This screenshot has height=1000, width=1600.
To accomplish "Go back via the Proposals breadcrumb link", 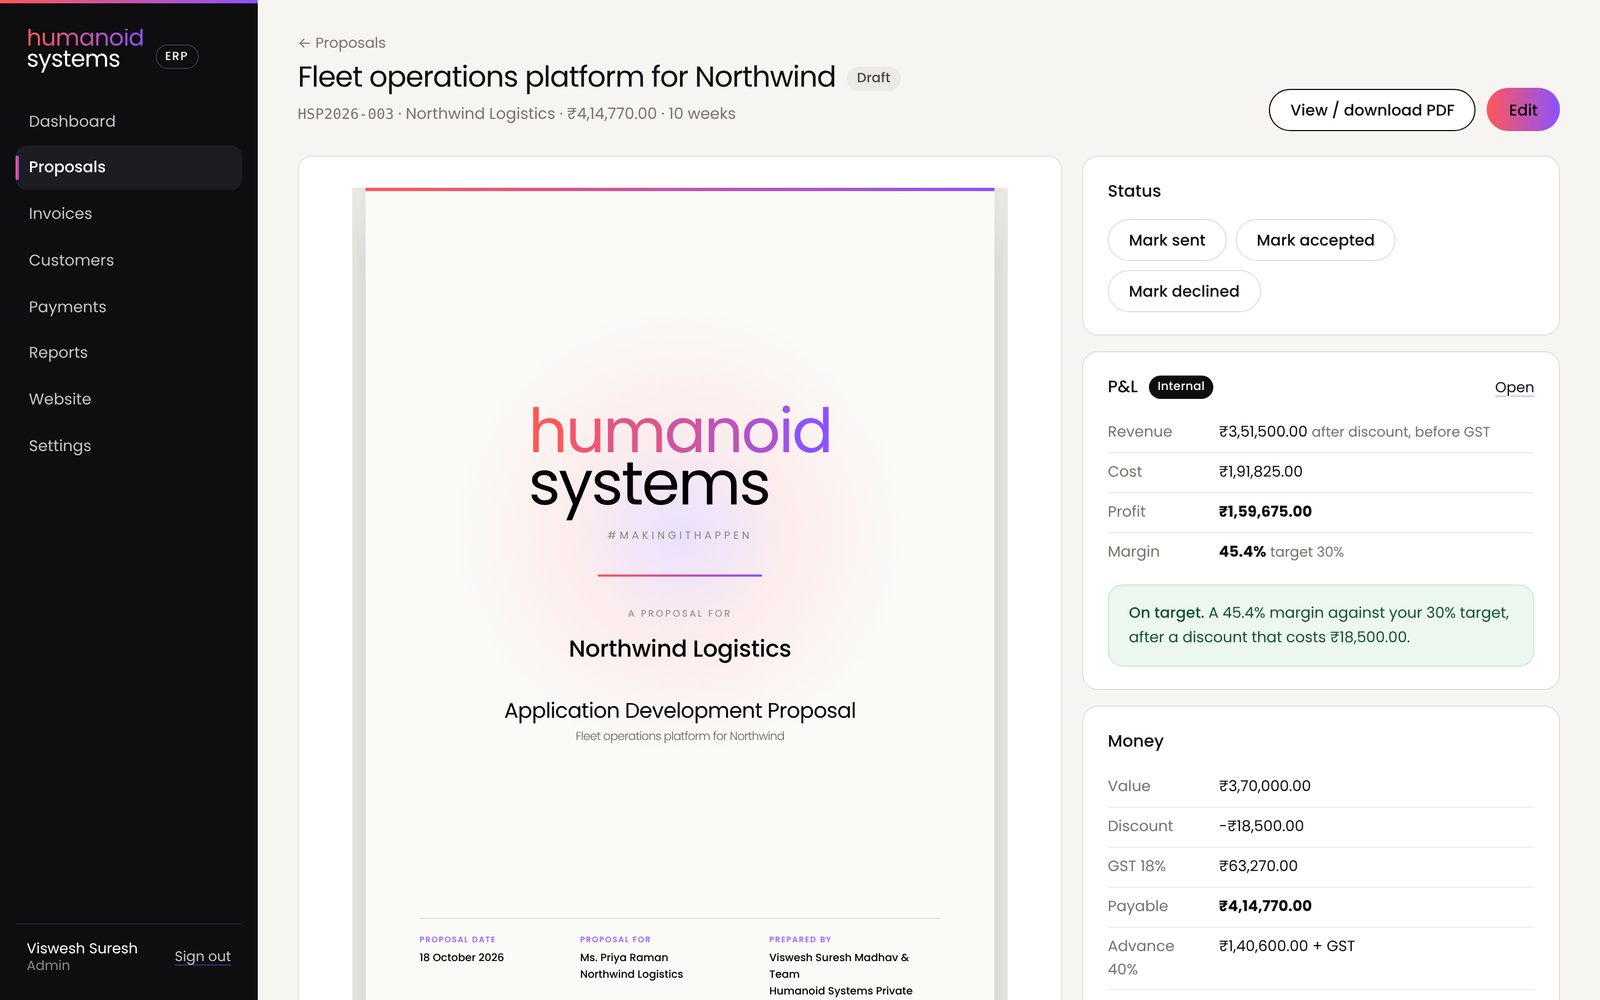I will click(341, 43).
